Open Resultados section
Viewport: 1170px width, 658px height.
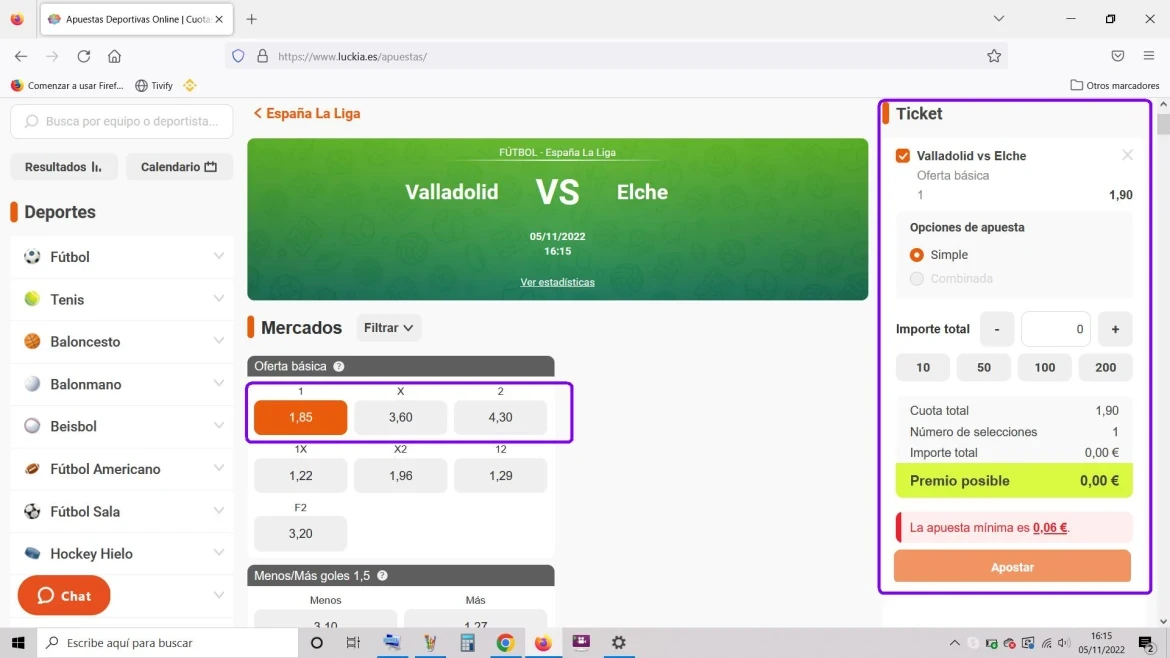(64, 167)
